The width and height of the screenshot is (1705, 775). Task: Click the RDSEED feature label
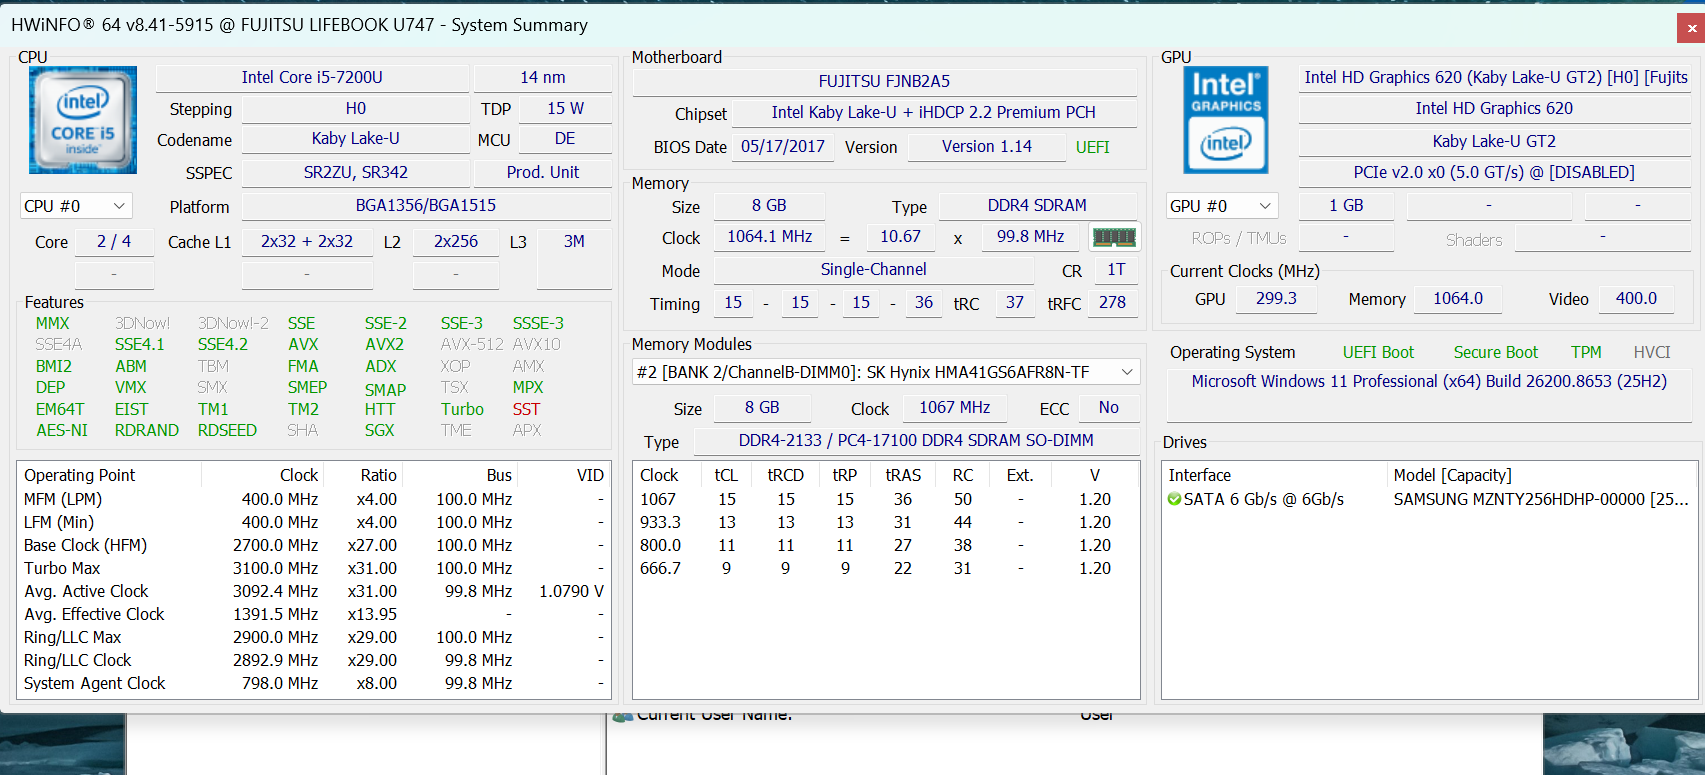tap(227, 430)
